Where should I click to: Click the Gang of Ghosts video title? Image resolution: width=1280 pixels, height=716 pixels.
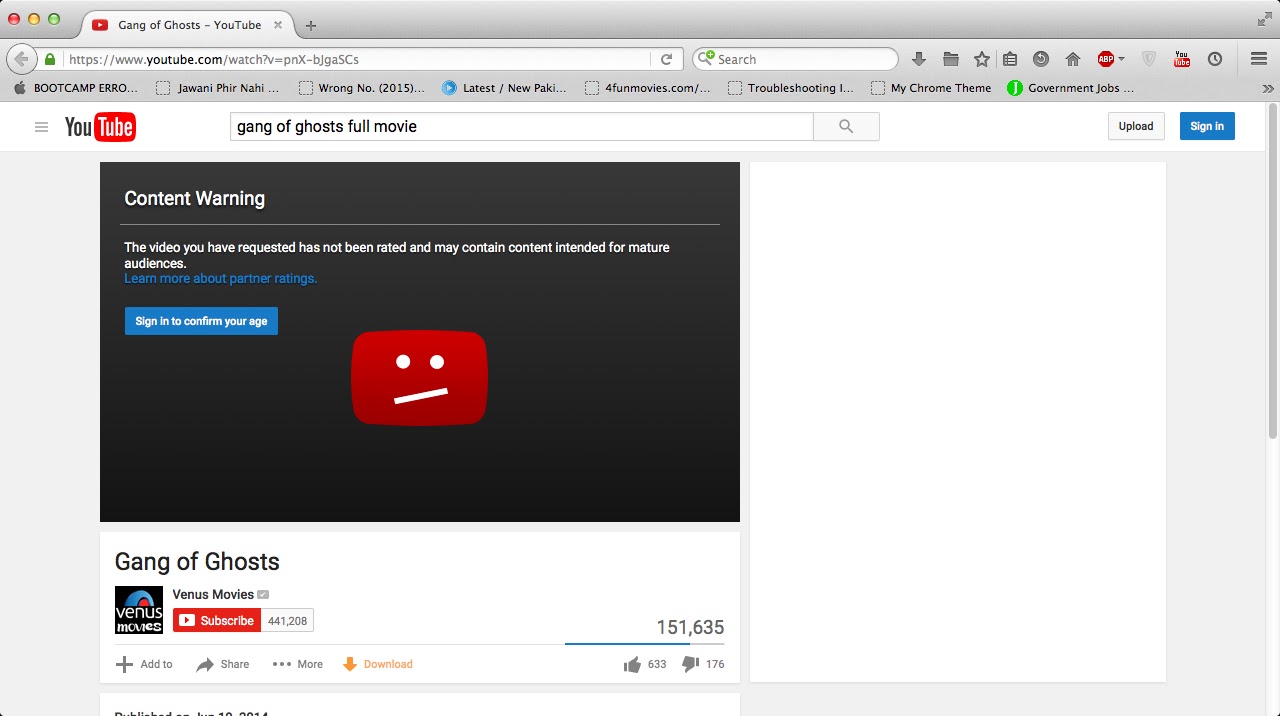[197, 562]
